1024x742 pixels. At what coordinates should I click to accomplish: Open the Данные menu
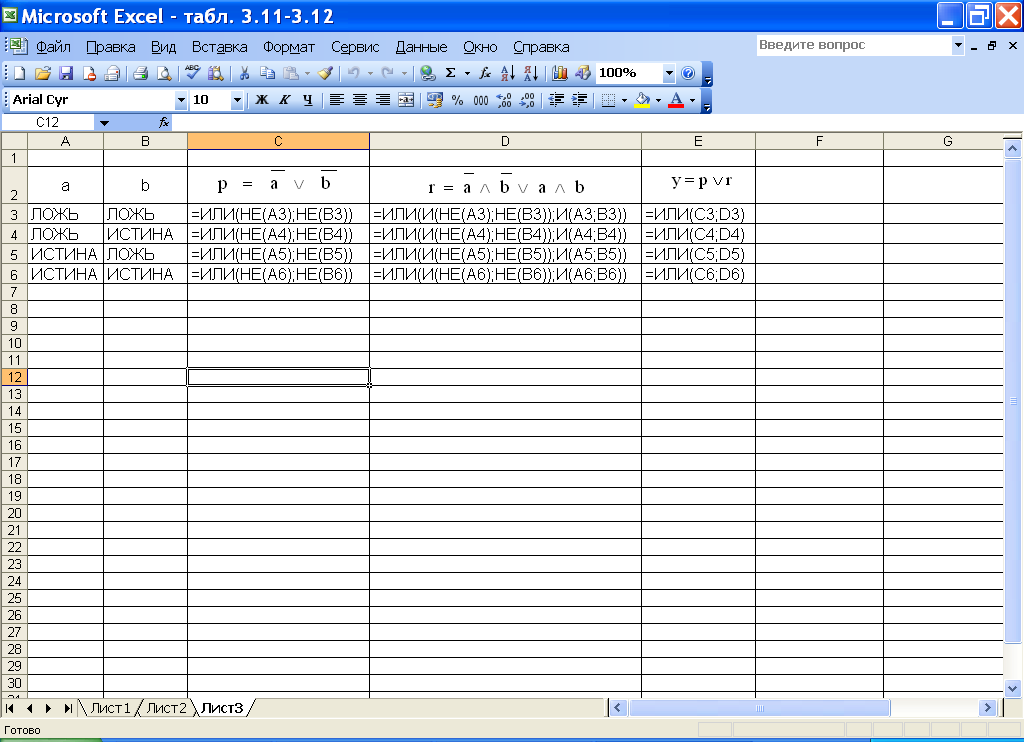[x=422, y=47]
